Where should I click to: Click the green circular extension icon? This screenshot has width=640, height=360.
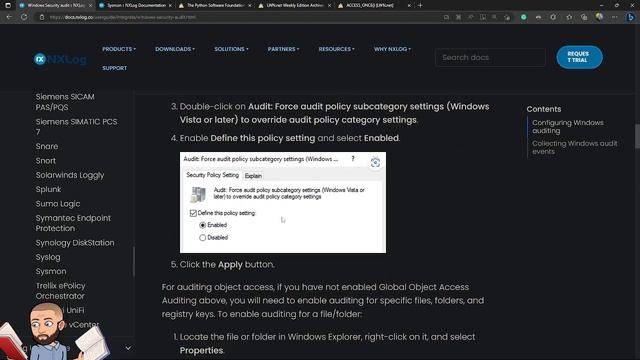[524, 17]
